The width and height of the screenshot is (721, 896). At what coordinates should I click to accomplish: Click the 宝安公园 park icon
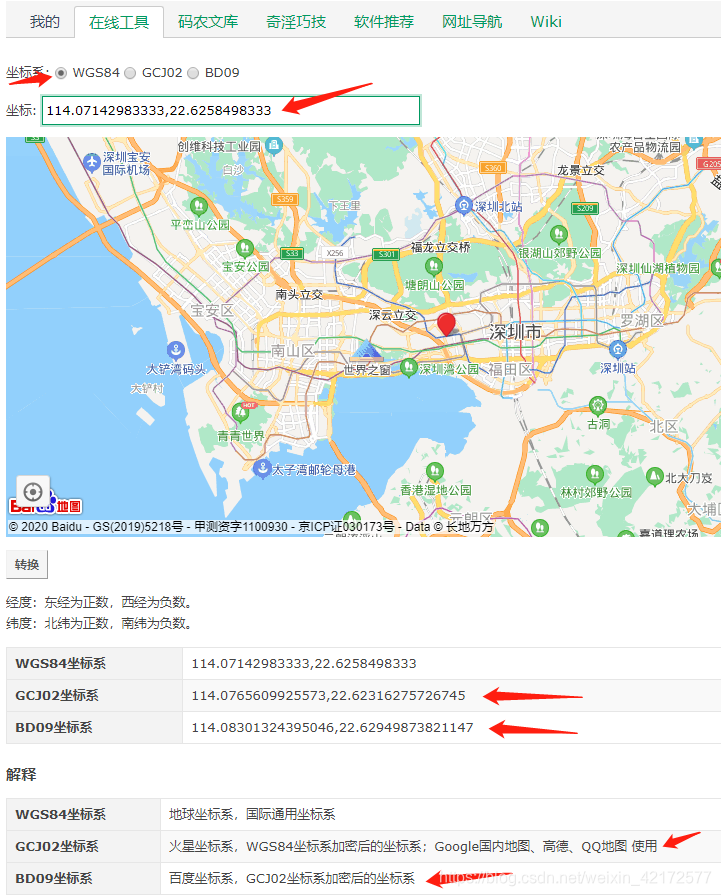pyautogui.click(x=245, y=248)
